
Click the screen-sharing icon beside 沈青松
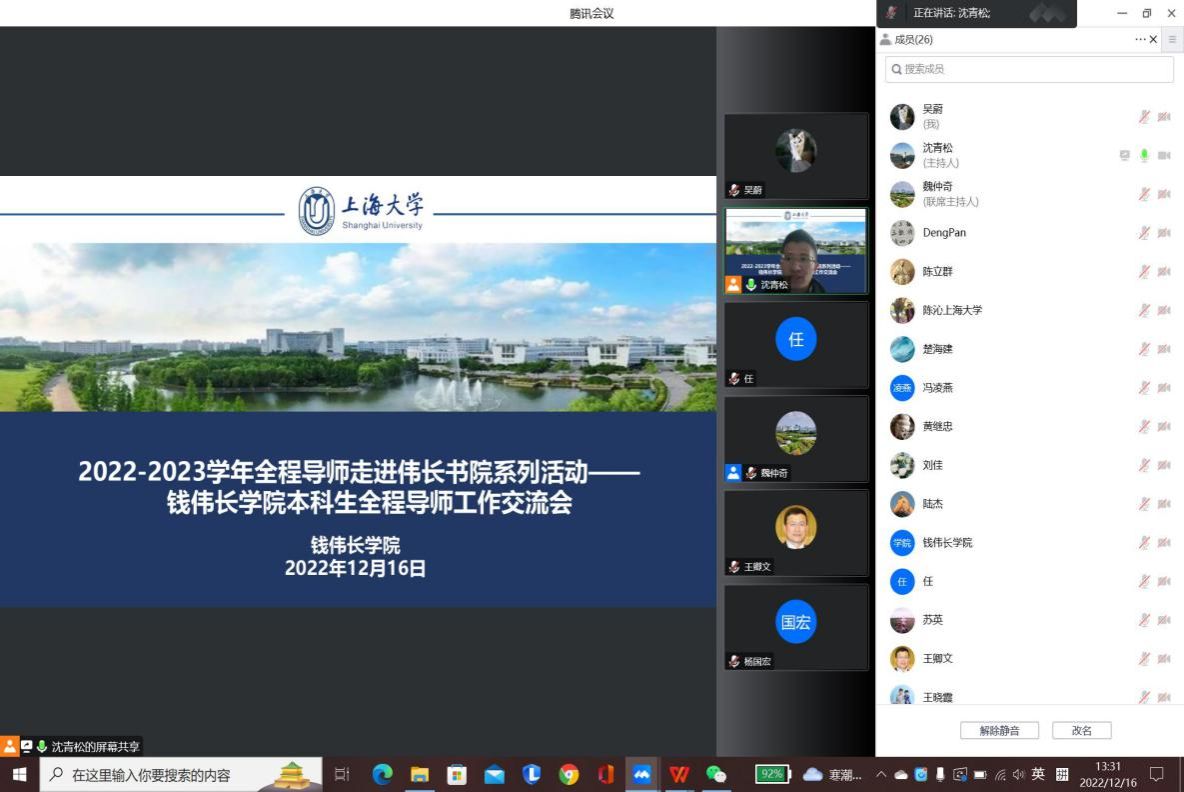click(1124, 156)
